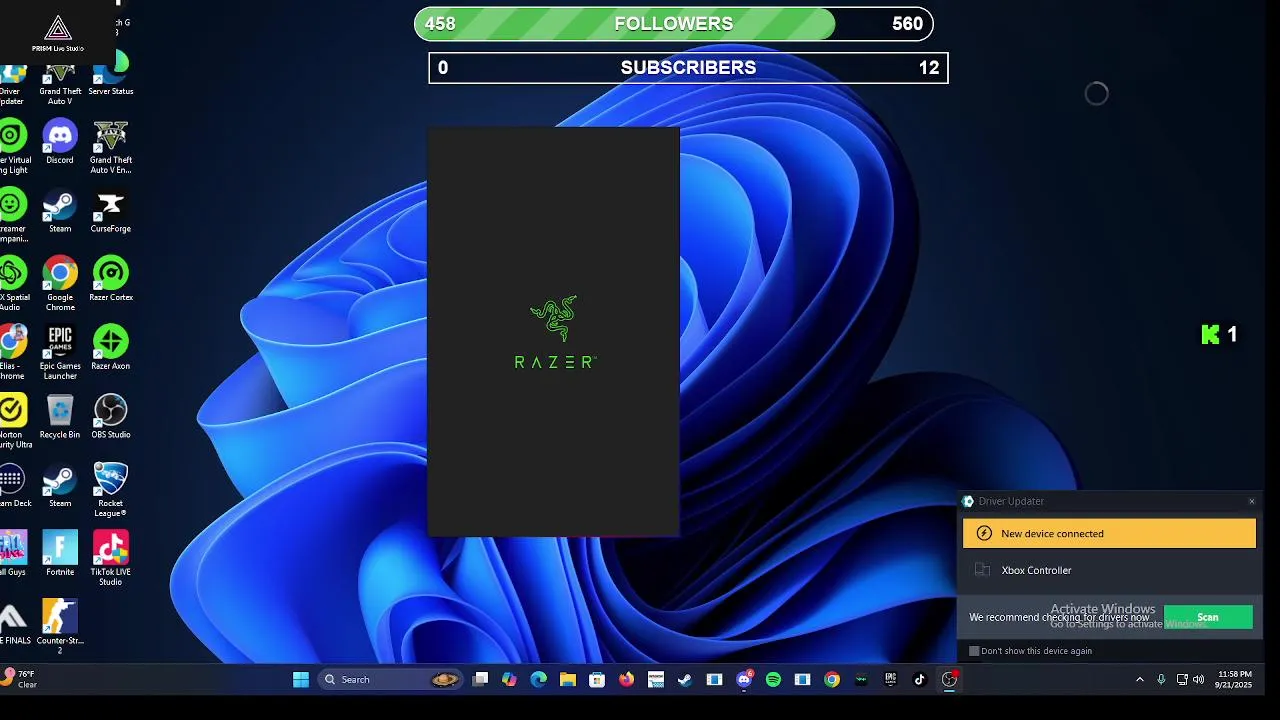Open Steam shortcut beside CurseForge
The image size is (1280, 720).
(60, 212)
